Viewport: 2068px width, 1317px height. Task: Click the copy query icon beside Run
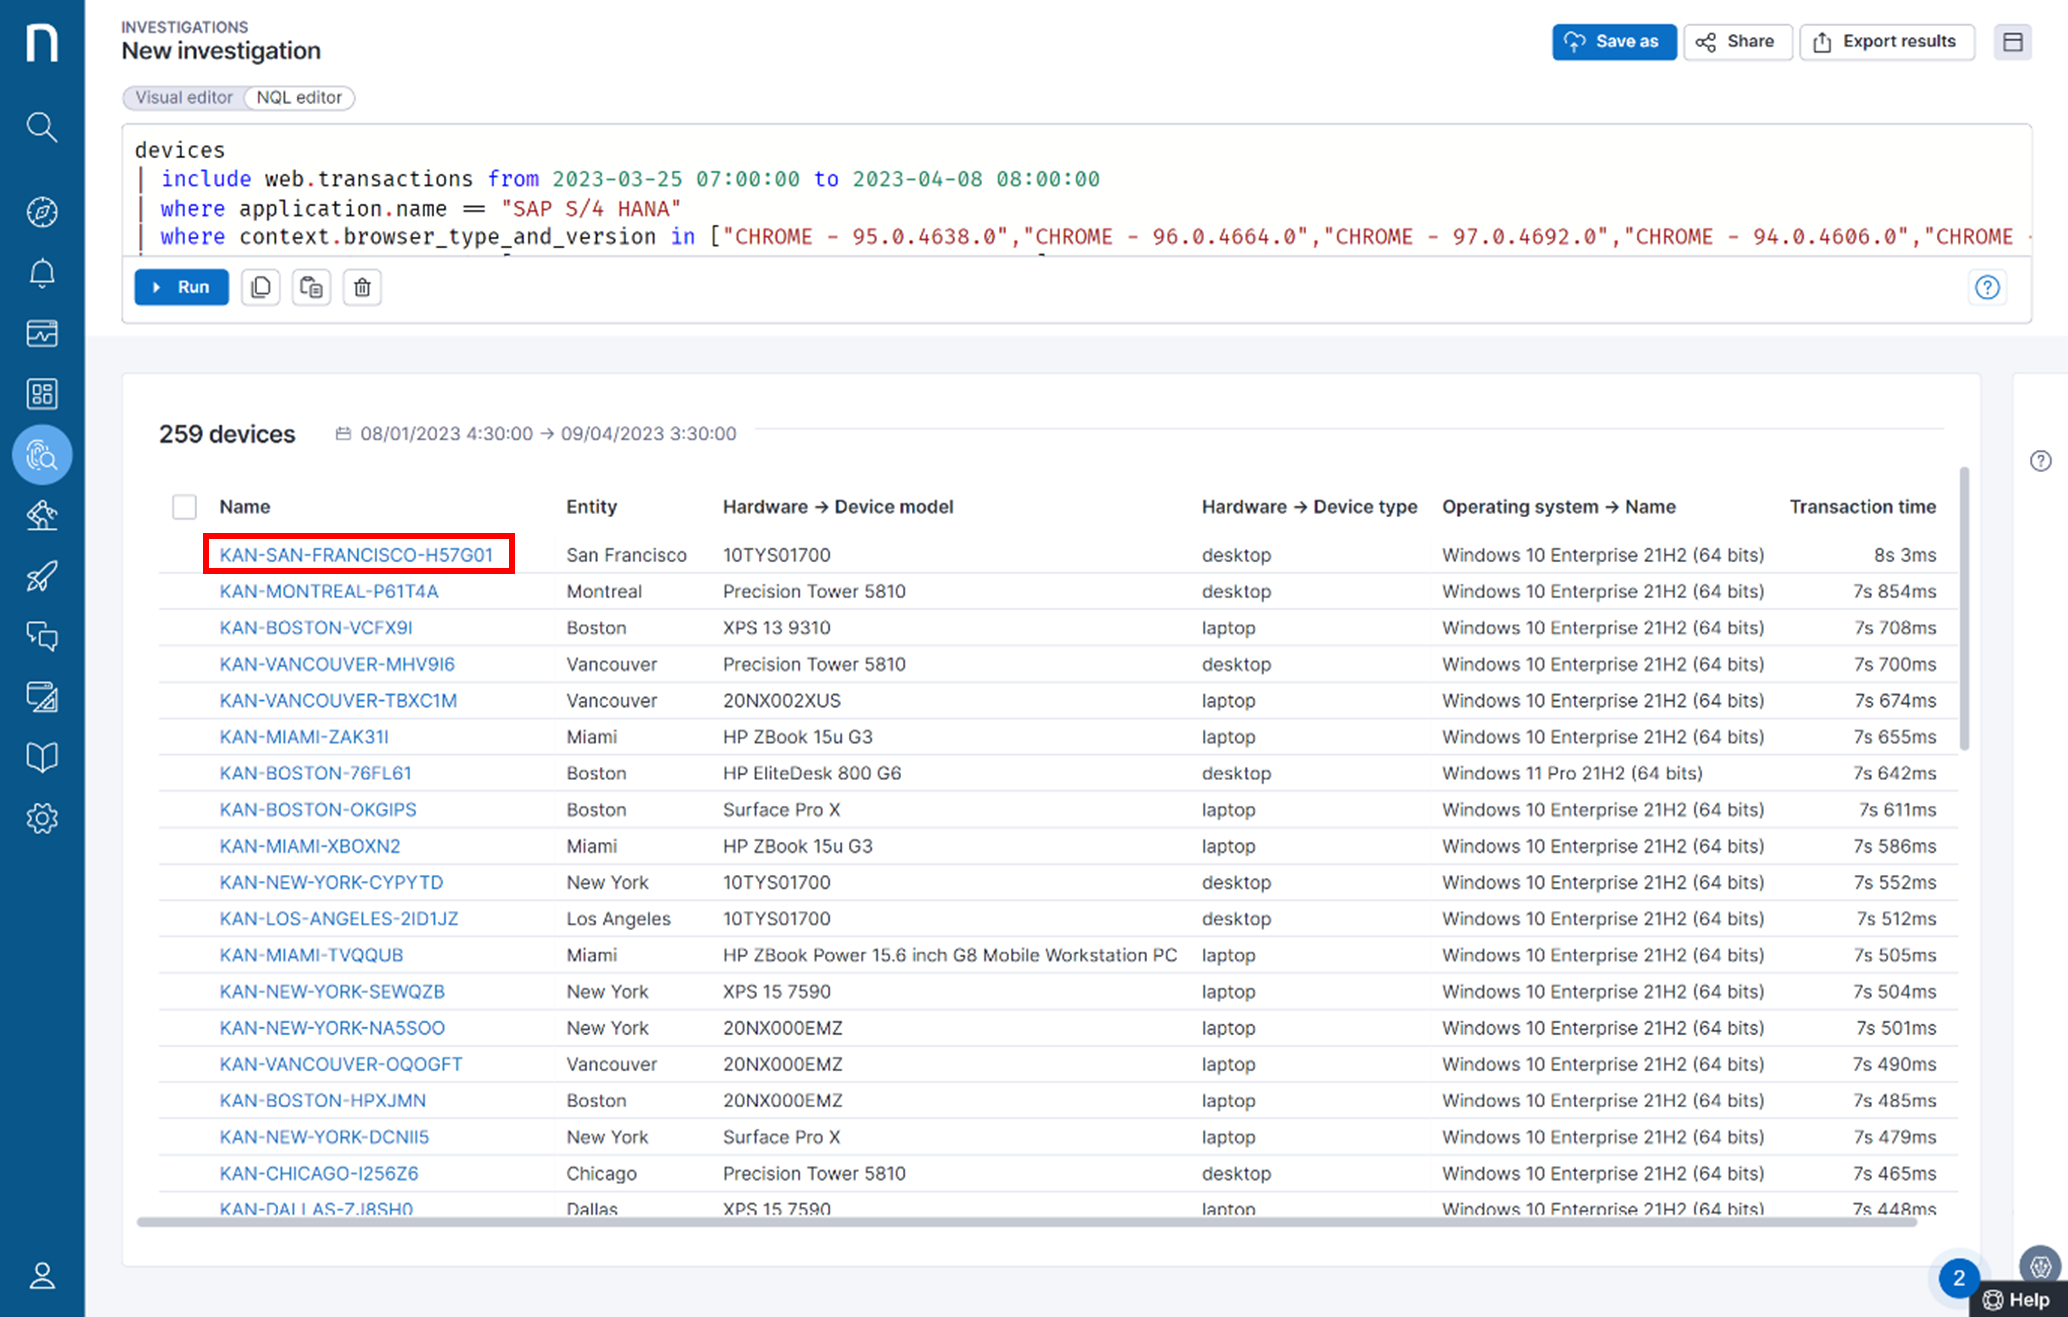coord(261,288)
